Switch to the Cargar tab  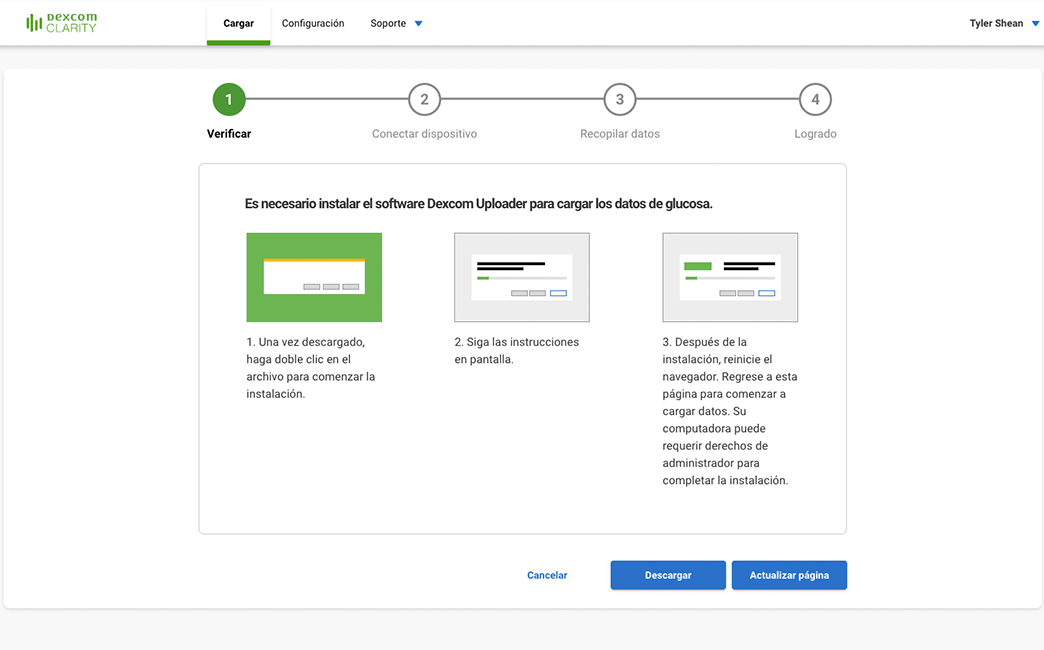click(x=238, y=22)
